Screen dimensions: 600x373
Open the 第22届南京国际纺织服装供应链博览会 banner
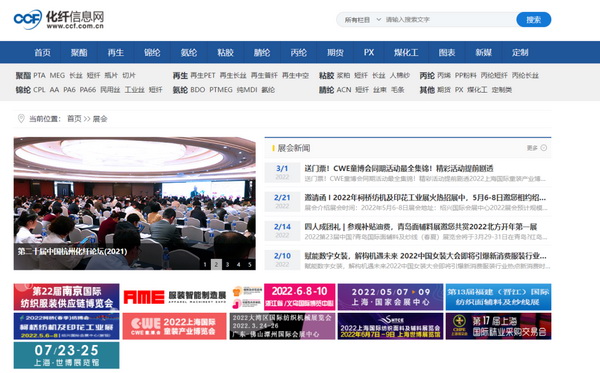point(67,297)
